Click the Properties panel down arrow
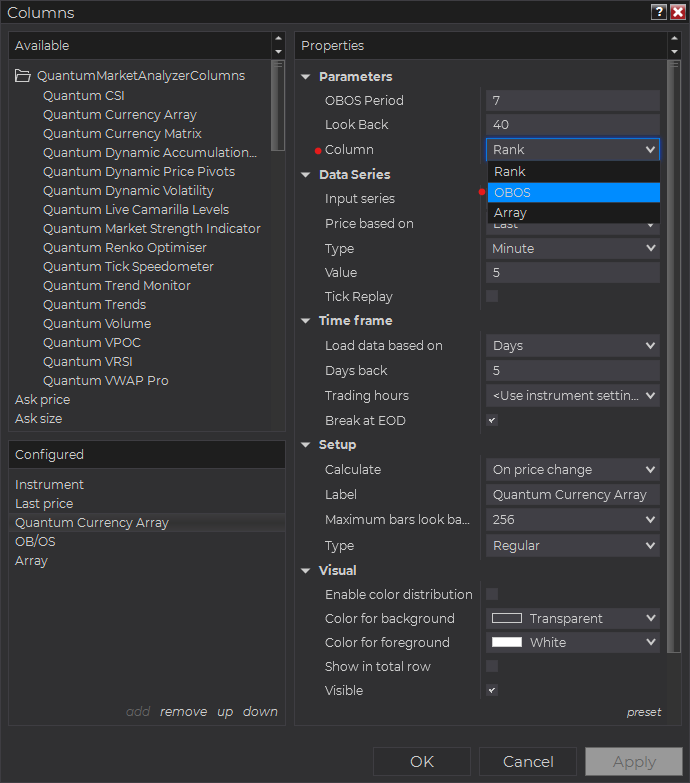This screenshot has width=690, height=783. click(x=674, y=52)
